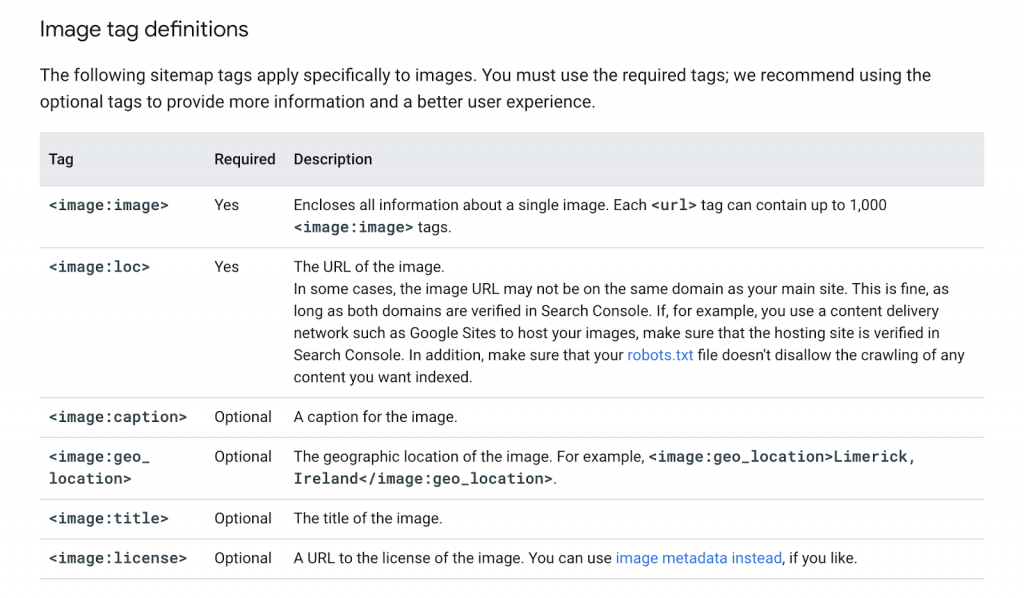Click the Tag column header
Image resolution: width=1024 pixels, height=598 pixels.
(x=61, y=159)
